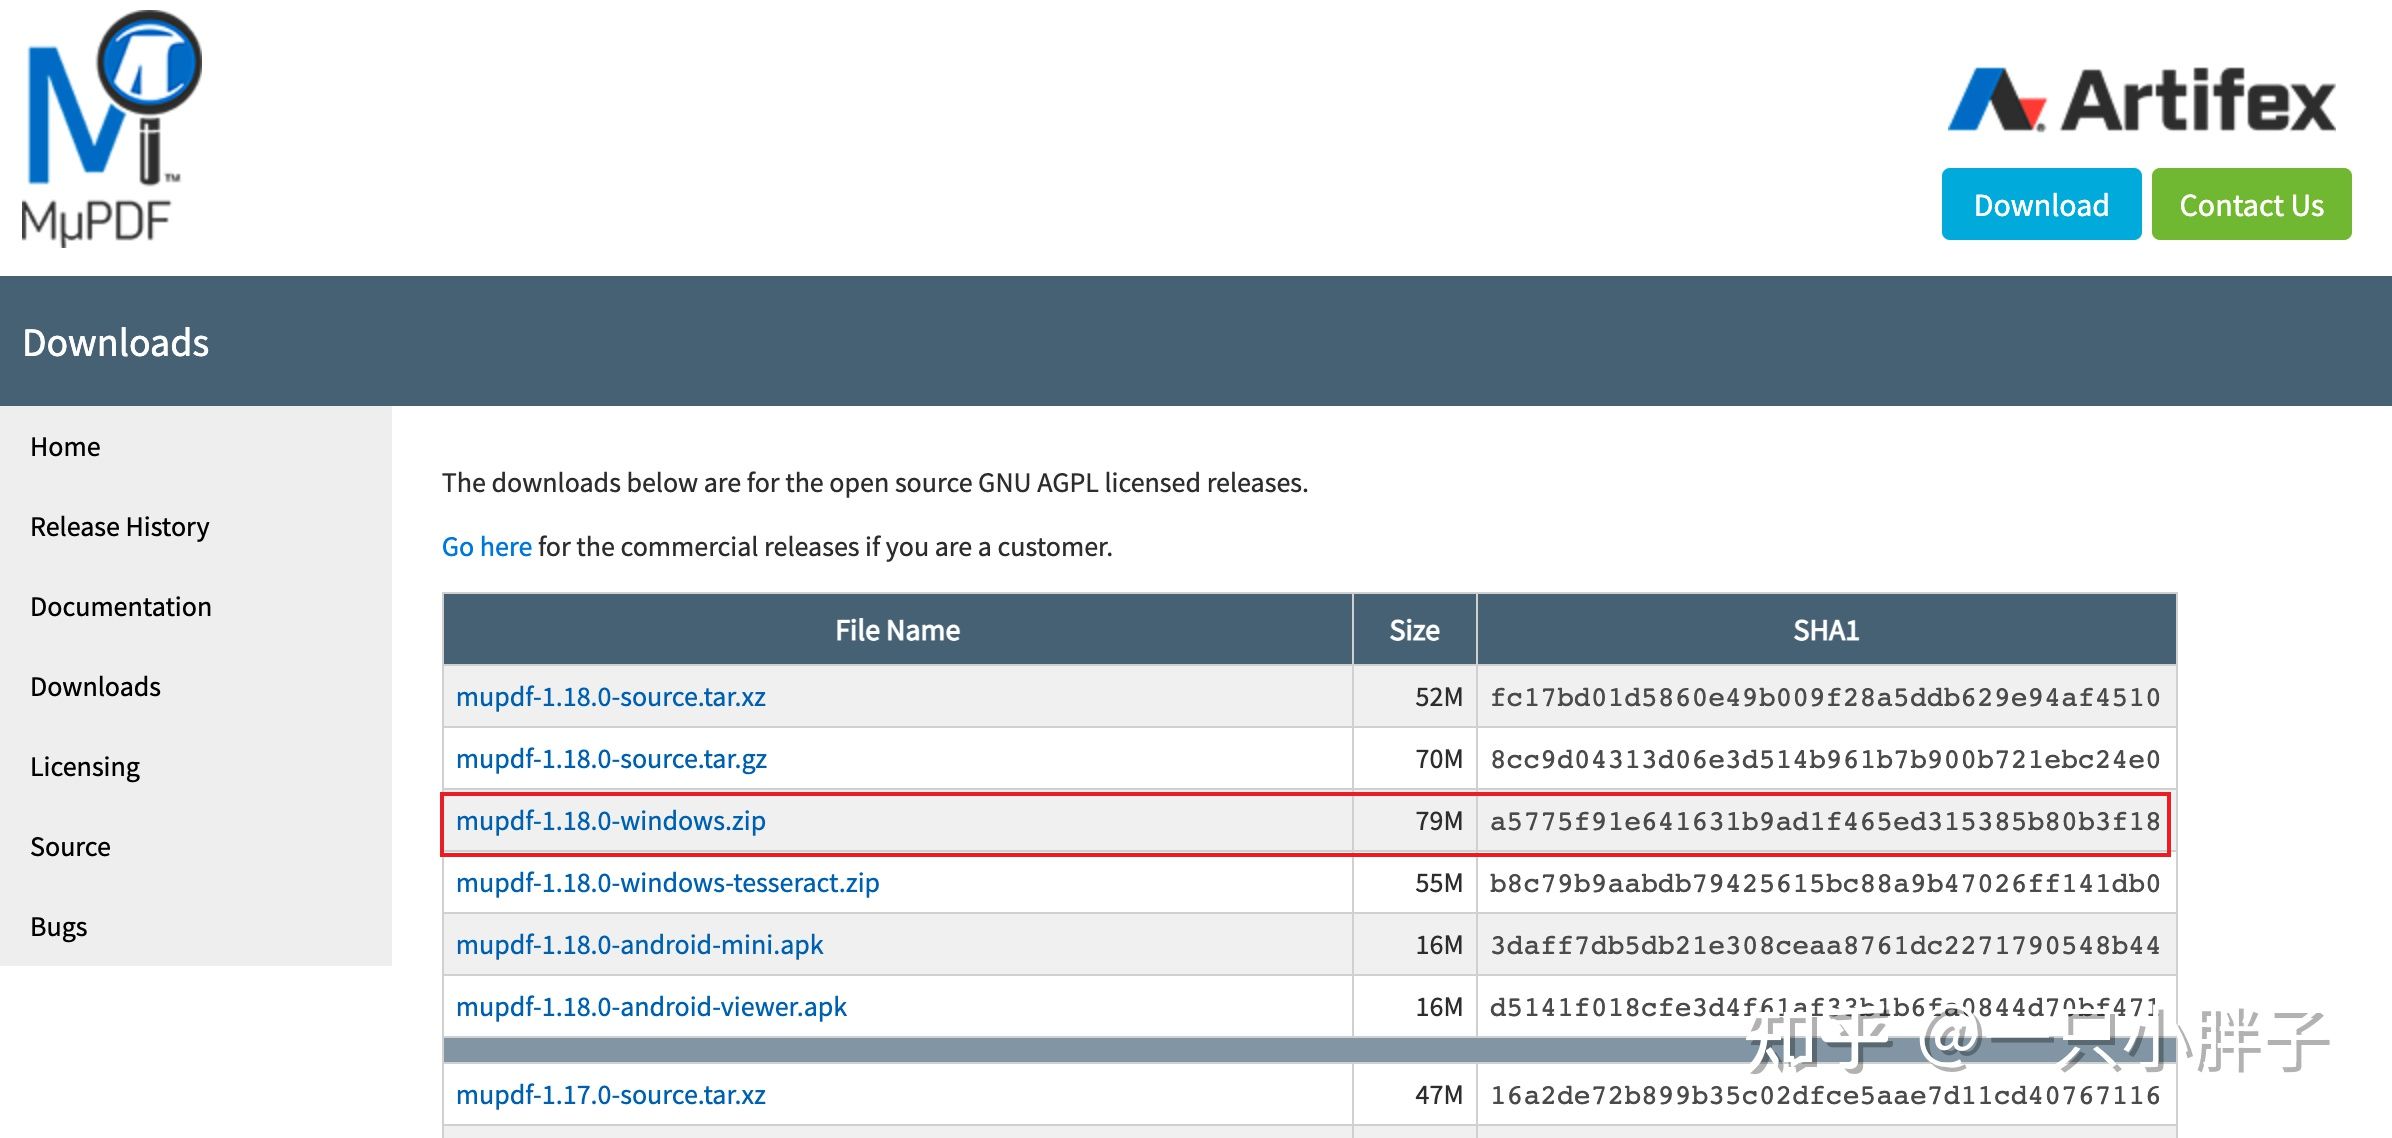Download mupdf-1.18.0-android-viewer.apk
The height and width of the screenshot is (1138, 2392).
(x=651, y=1007)
